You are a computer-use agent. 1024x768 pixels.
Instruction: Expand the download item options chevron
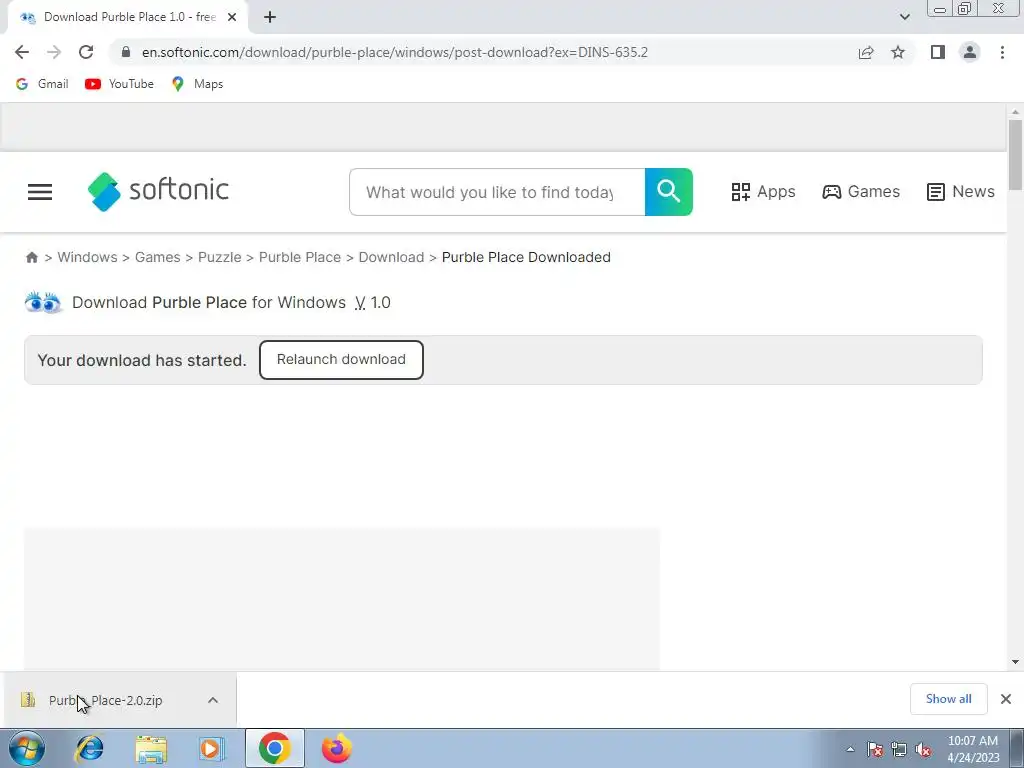(x=213, y=700)
